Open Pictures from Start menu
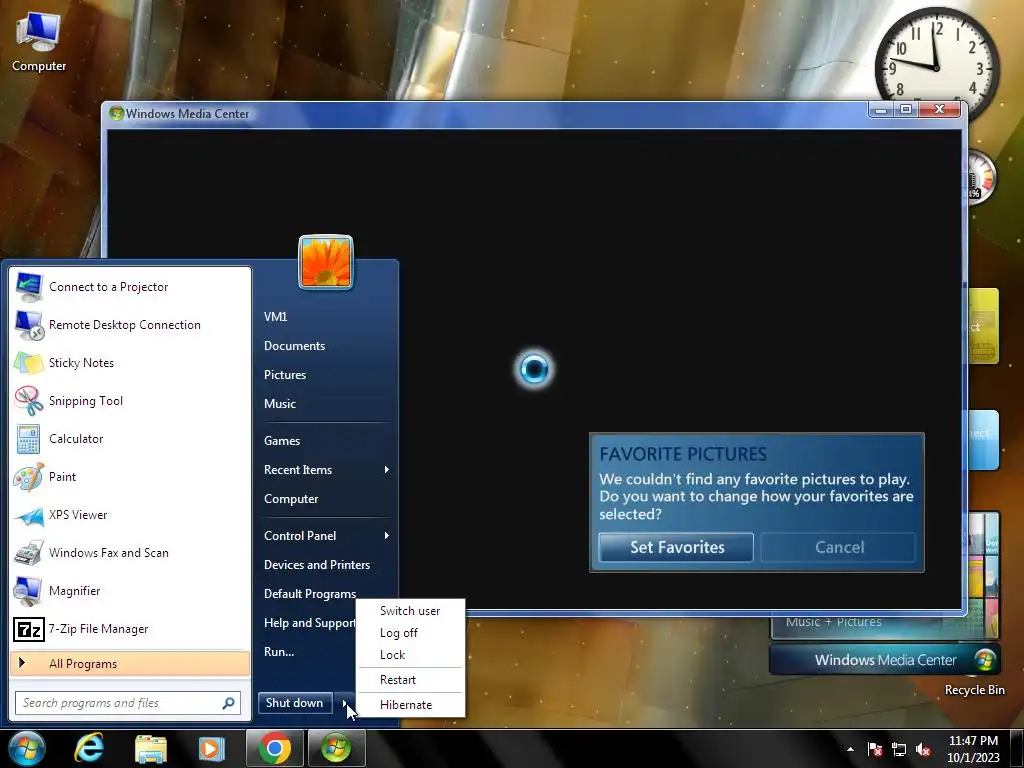This screenshot has height=768, width=1024. click(285, 375)
